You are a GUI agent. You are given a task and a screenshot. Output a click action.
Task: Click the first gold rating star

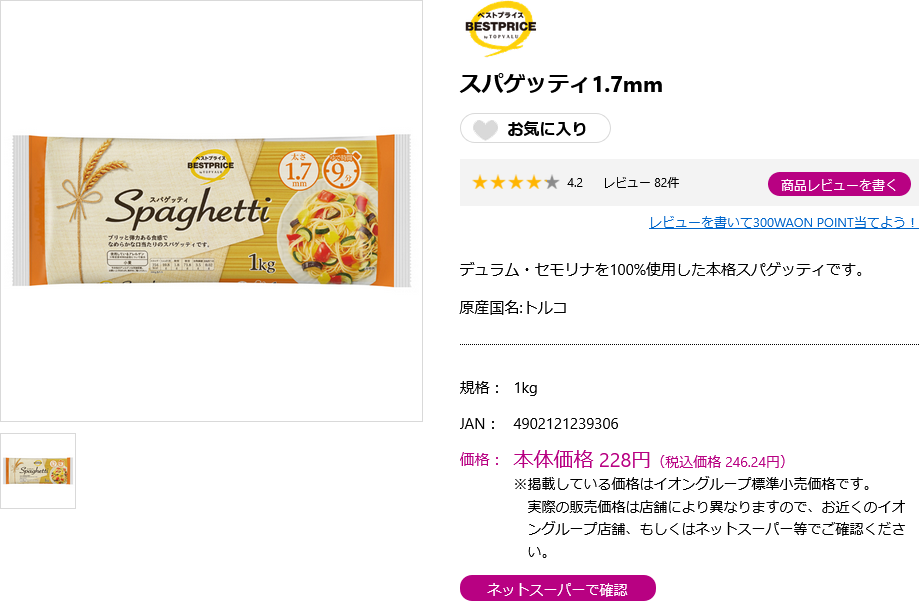(480, 183)
